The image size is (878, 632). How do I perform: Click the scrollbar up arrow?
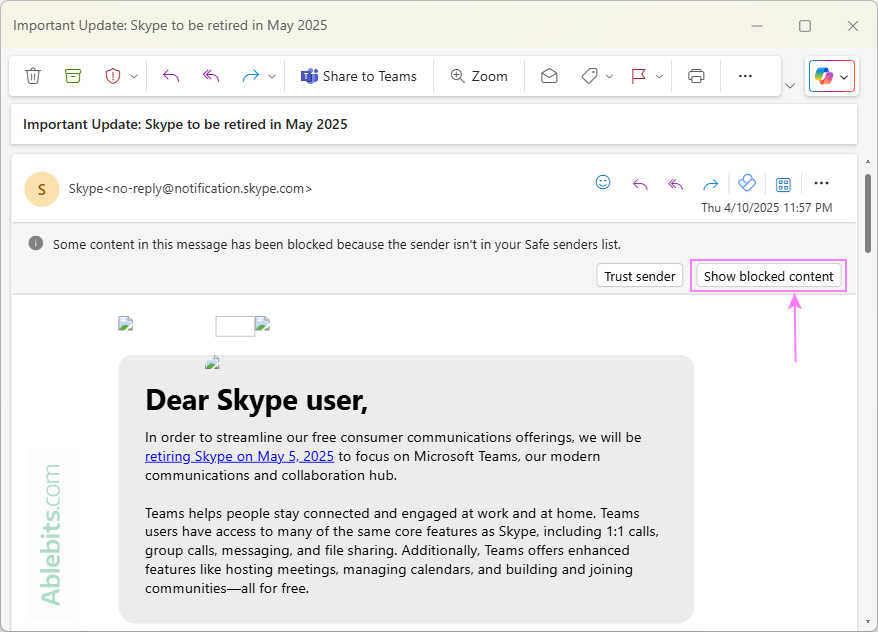point(868,162)
